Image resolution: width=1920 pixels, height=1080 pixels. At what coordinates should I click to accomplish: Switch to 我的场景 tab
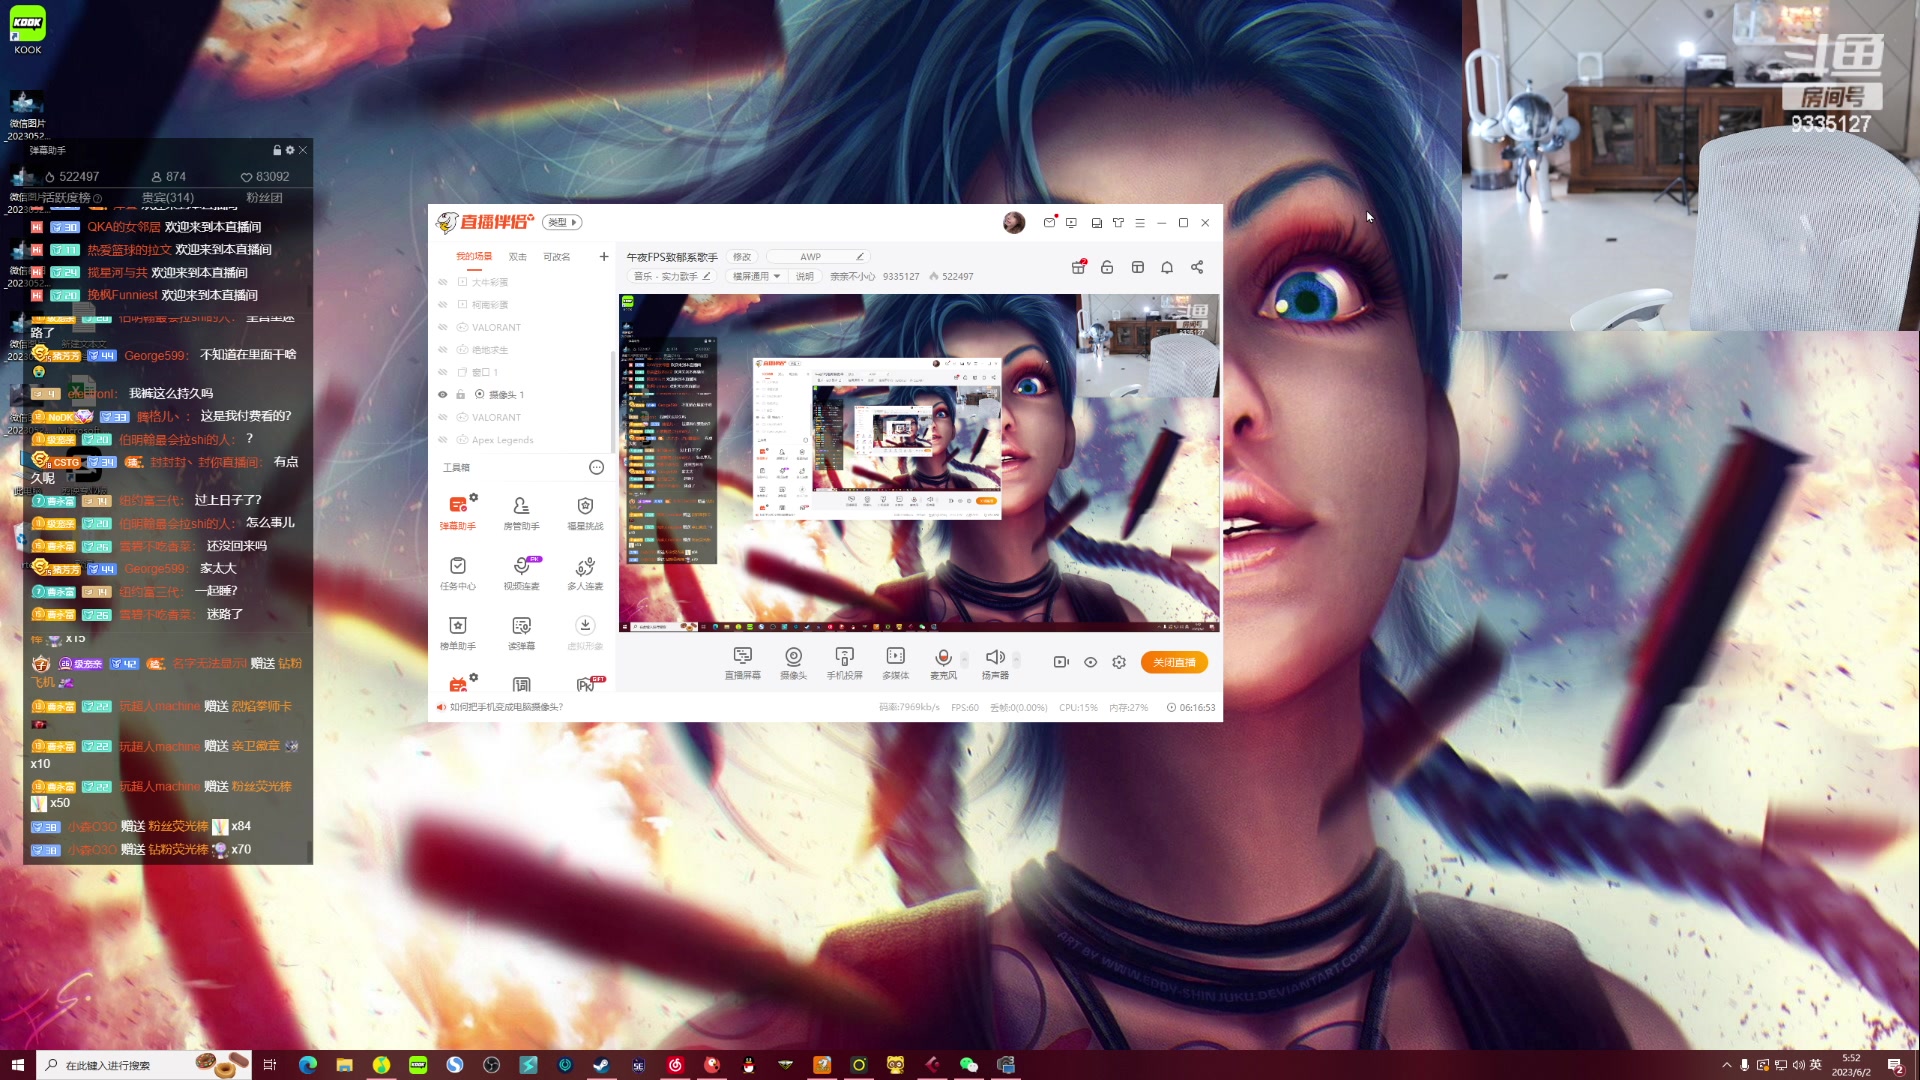(474, 257)
